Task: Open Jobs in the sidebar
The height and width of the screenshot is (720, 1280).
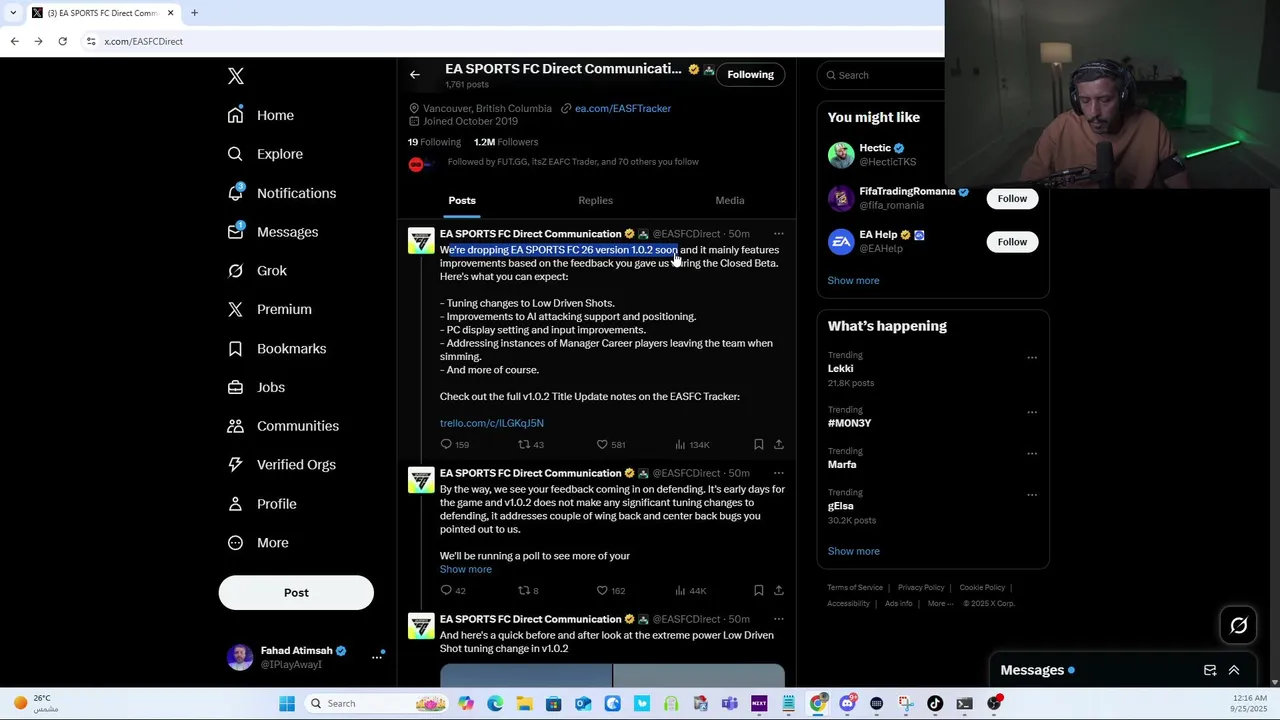Action: point(256,387)
